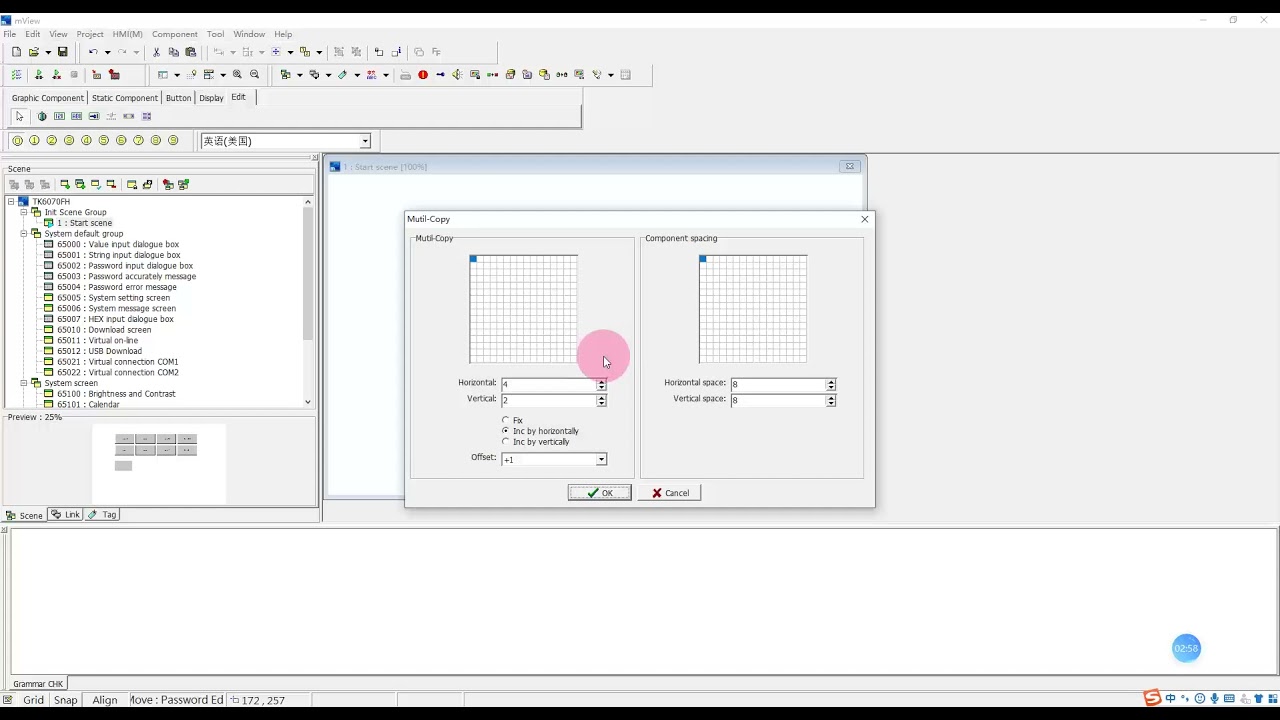Open the HMI(M) menu

127,34
